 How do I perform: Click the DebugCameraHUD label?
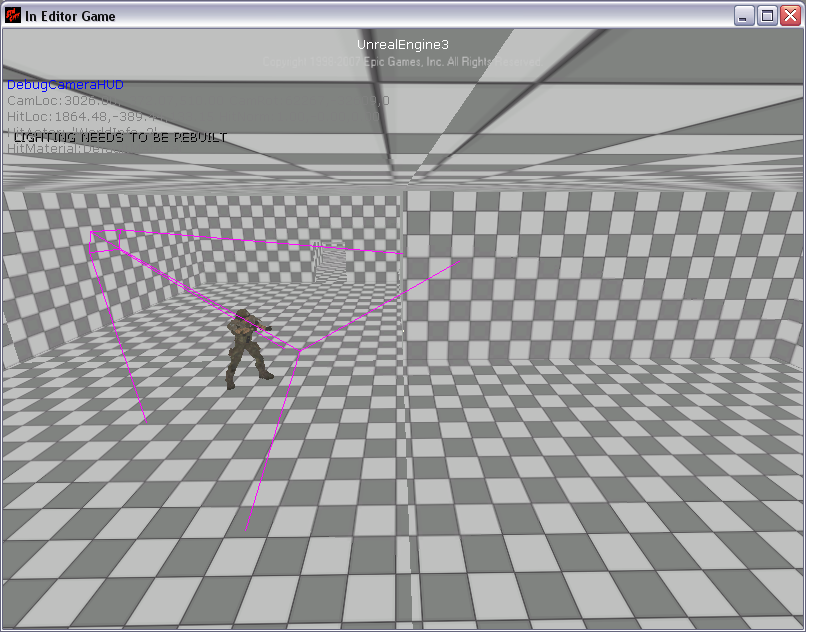[65, 85]
